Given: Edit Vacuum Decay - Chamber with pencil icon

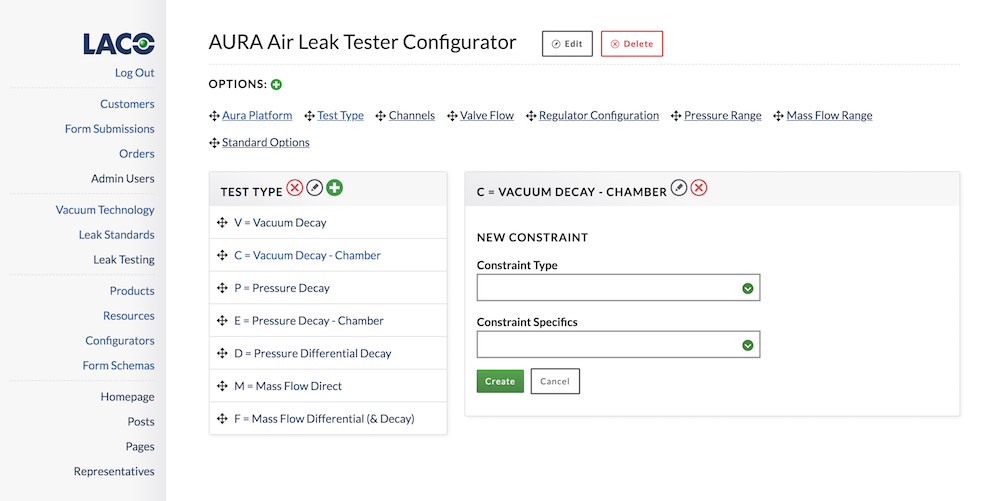Looking at the screenshot, I should [679, 188].
